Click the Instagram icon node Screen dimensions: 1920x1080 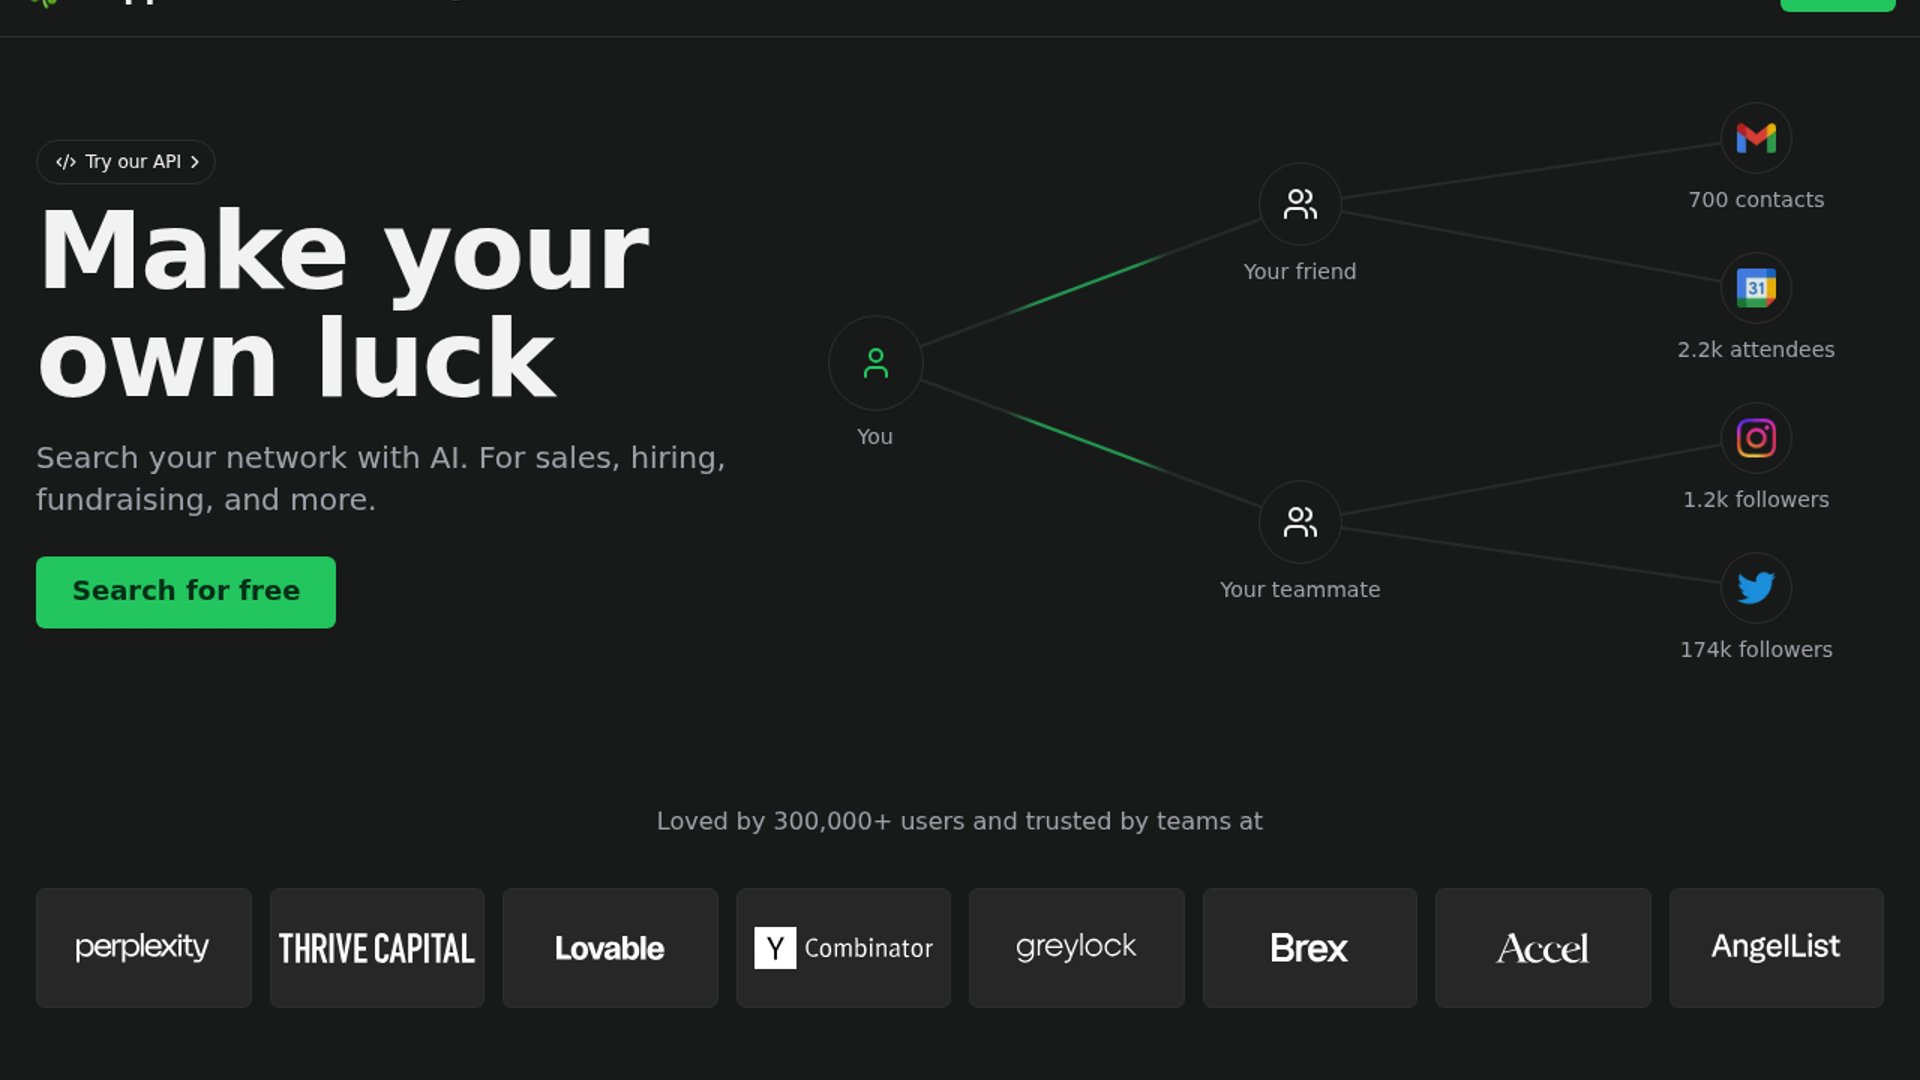1756,438
